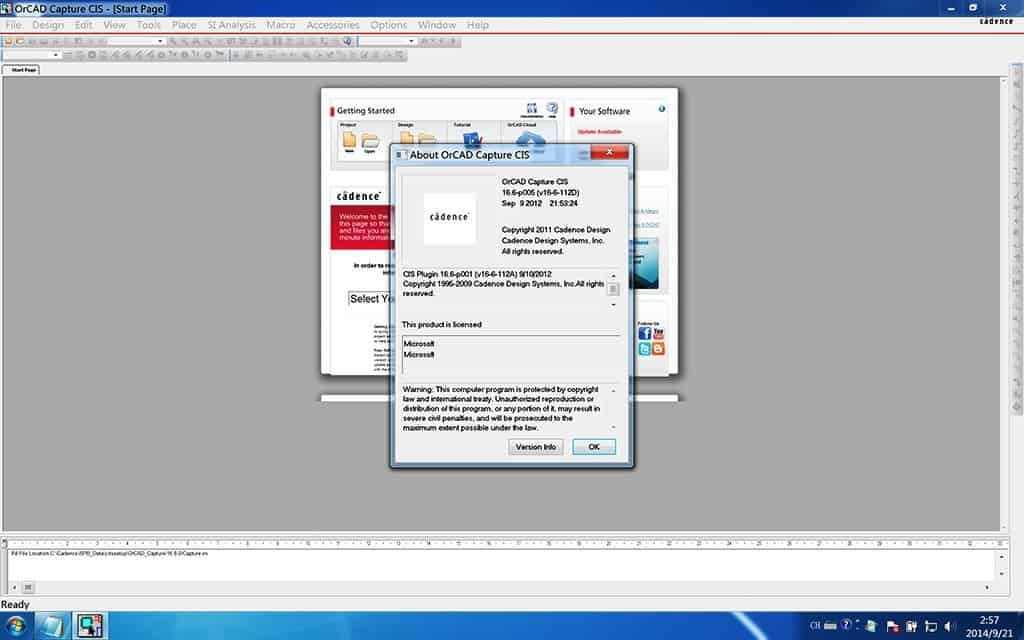Screen dimensions: 1024x640
Task: Click 'This product is licensed' label
Action: click(441, 325)
